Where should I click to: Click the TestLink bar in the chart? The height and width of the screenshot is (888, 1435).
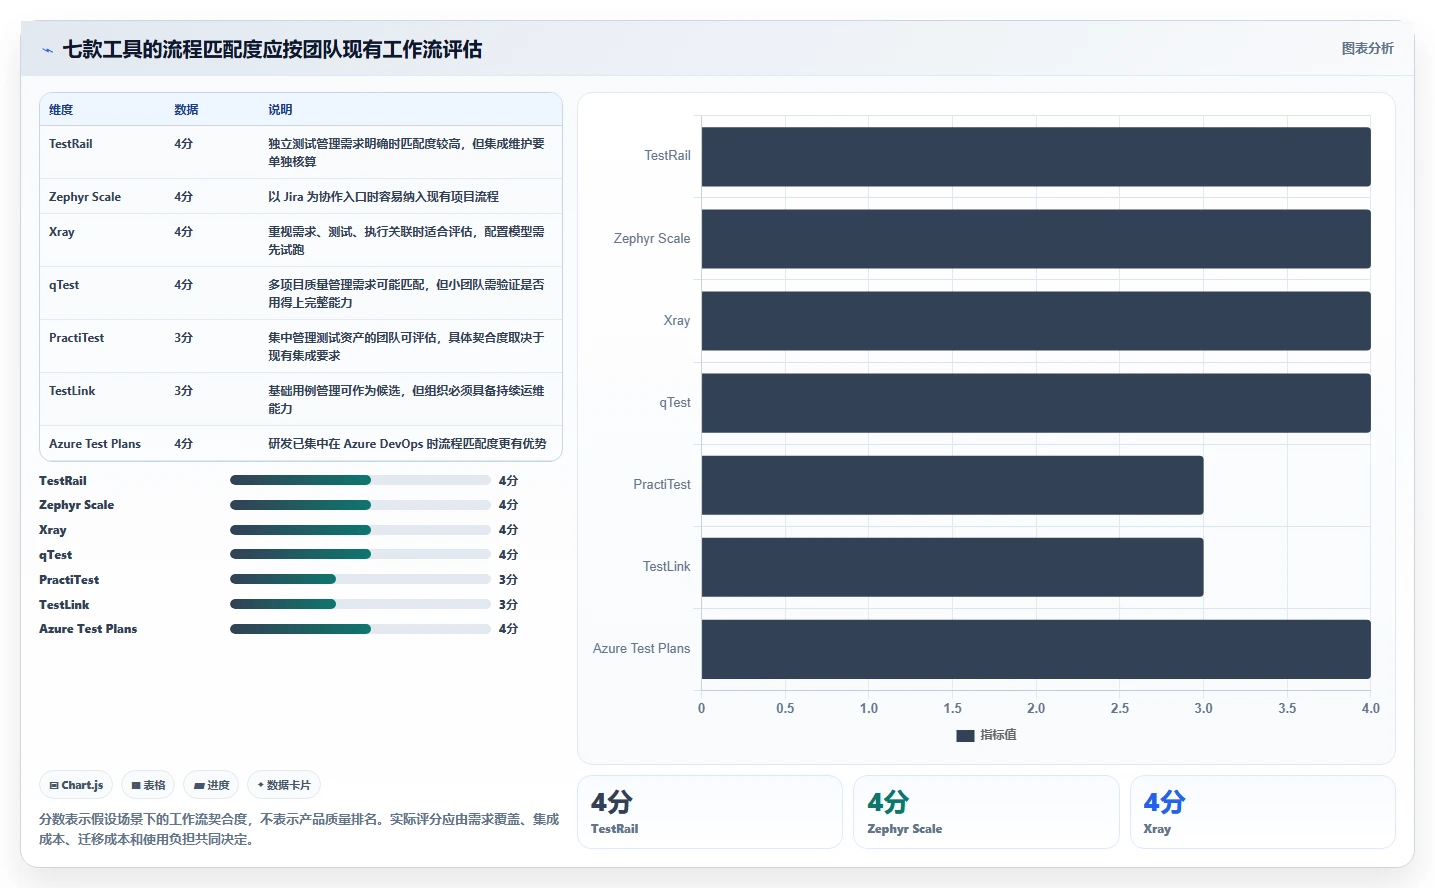click(952, 567)
